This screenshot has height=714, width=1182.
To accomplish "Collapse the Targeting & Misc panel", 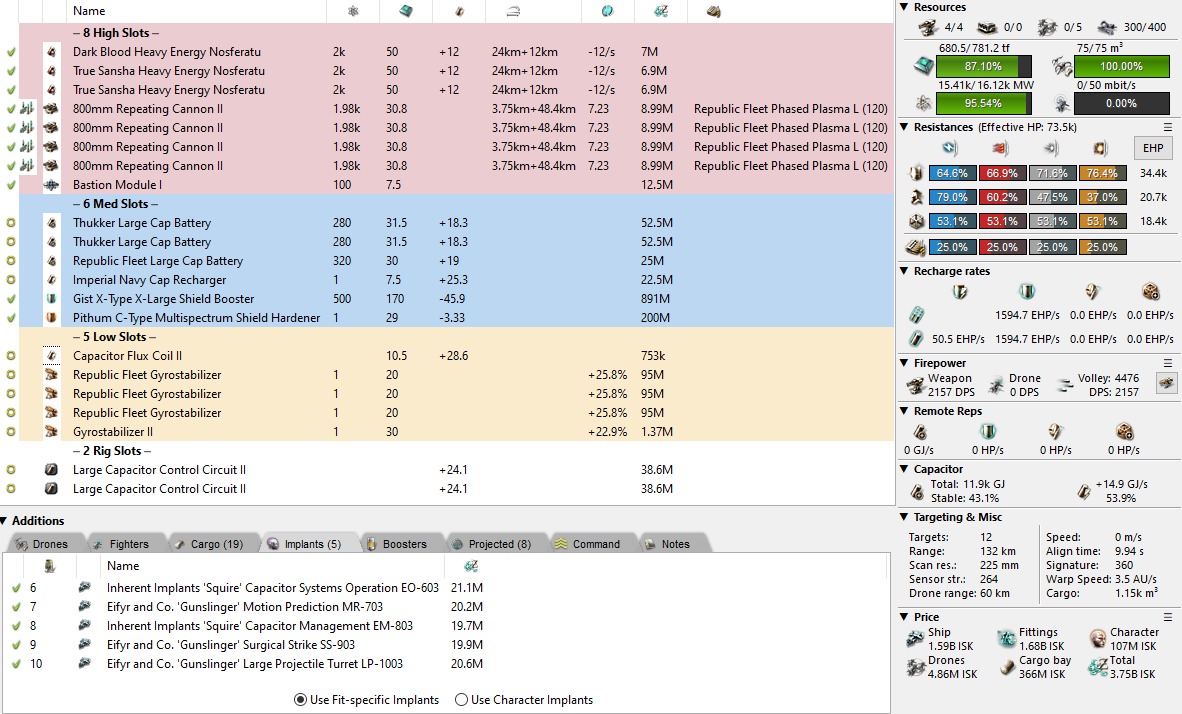I will (905, 517).
